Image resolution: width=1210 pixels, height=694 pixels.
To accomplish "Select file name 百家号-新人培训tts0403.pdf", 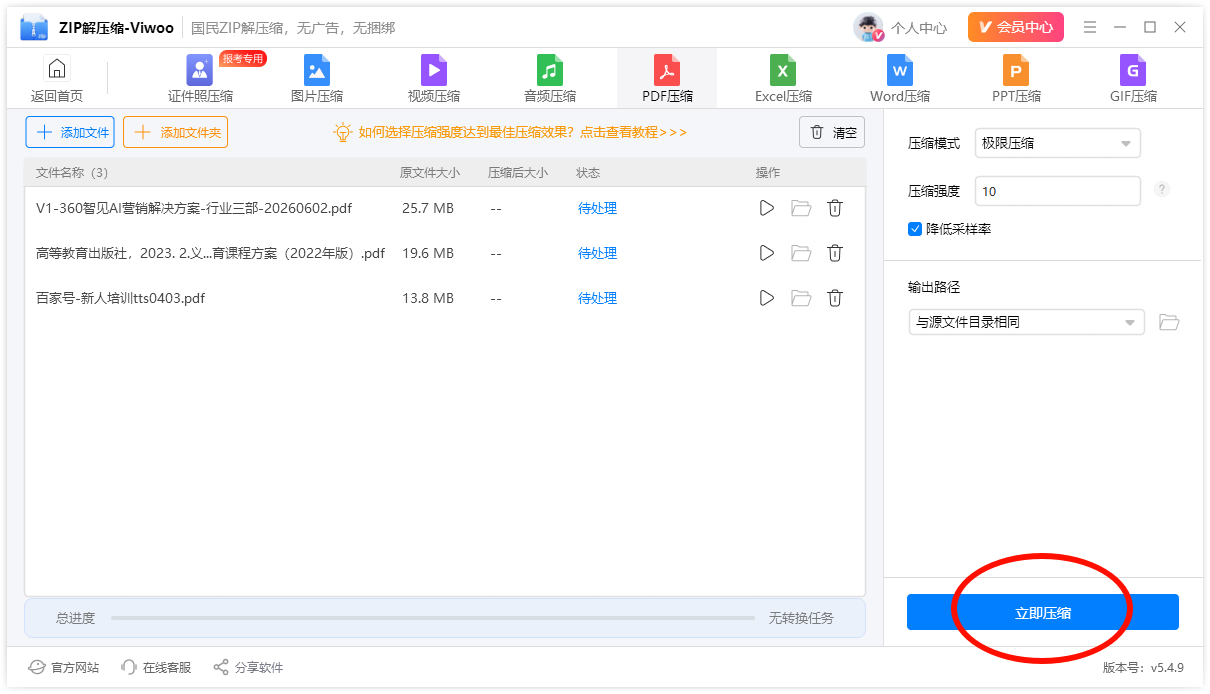I will (x=120, y=298).
